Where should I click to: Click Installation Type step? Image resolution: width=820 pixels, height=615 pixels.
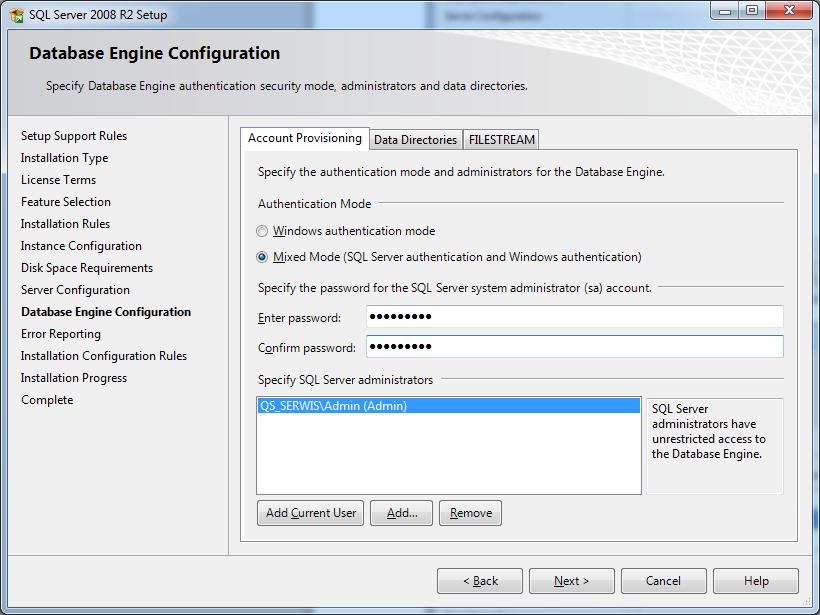click(x=64, y=158)
